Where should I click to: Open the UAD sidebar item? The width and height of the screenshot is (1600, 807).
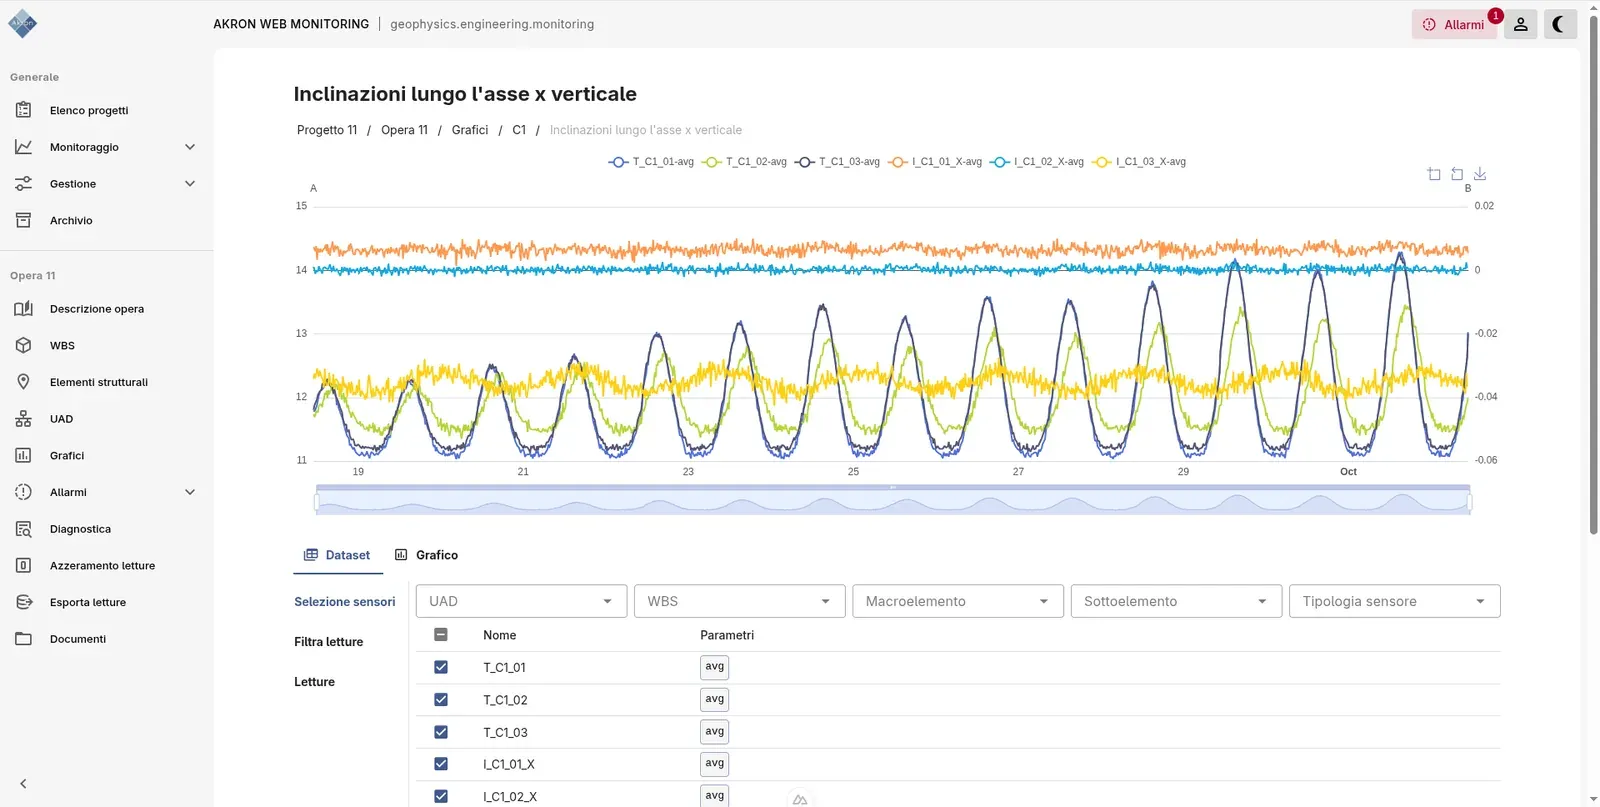pyautogui.click(x=61, y=419)
